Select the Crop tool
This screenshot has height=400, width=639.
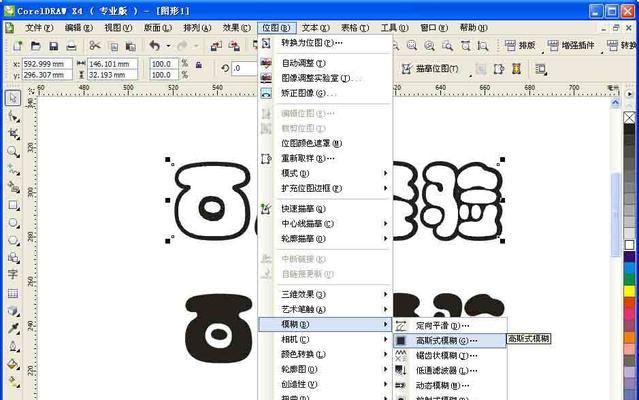coord(13,134)
